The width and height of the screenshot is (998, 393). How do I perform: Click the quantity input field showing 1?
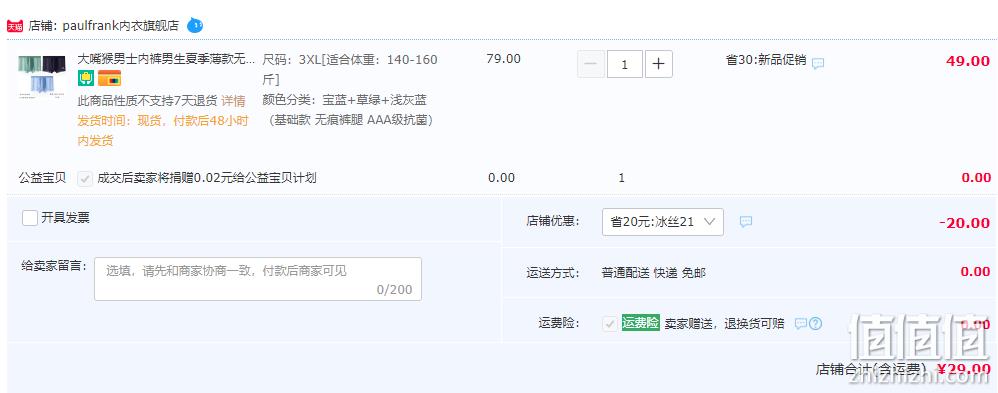624,64
